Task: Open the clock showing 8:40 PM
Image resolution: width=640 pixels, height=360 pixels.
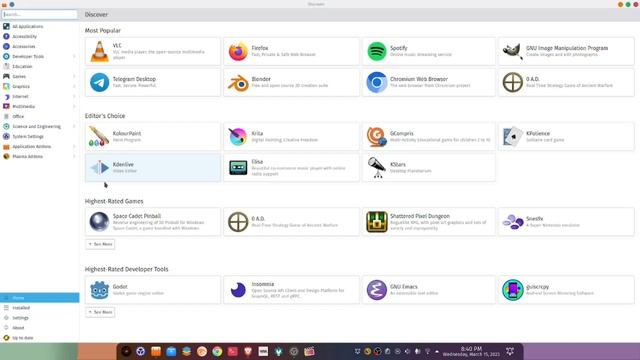Action: coord(471,351)
